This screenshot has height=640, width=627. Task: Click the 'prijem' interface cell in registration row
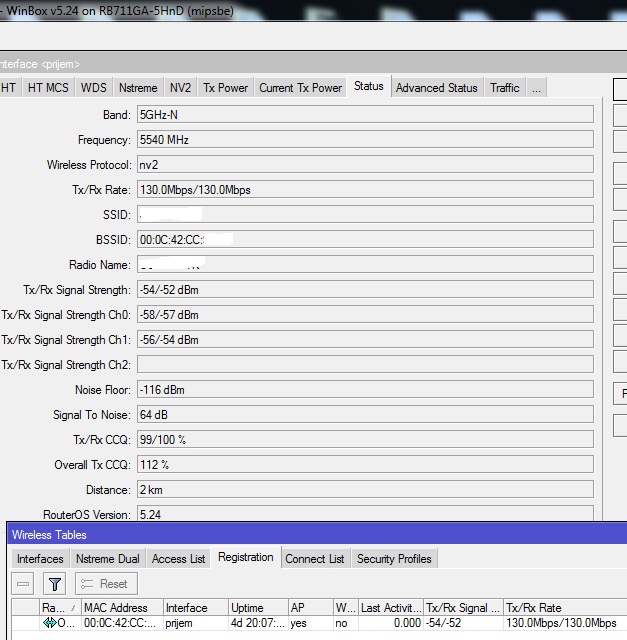coord(196,623)
